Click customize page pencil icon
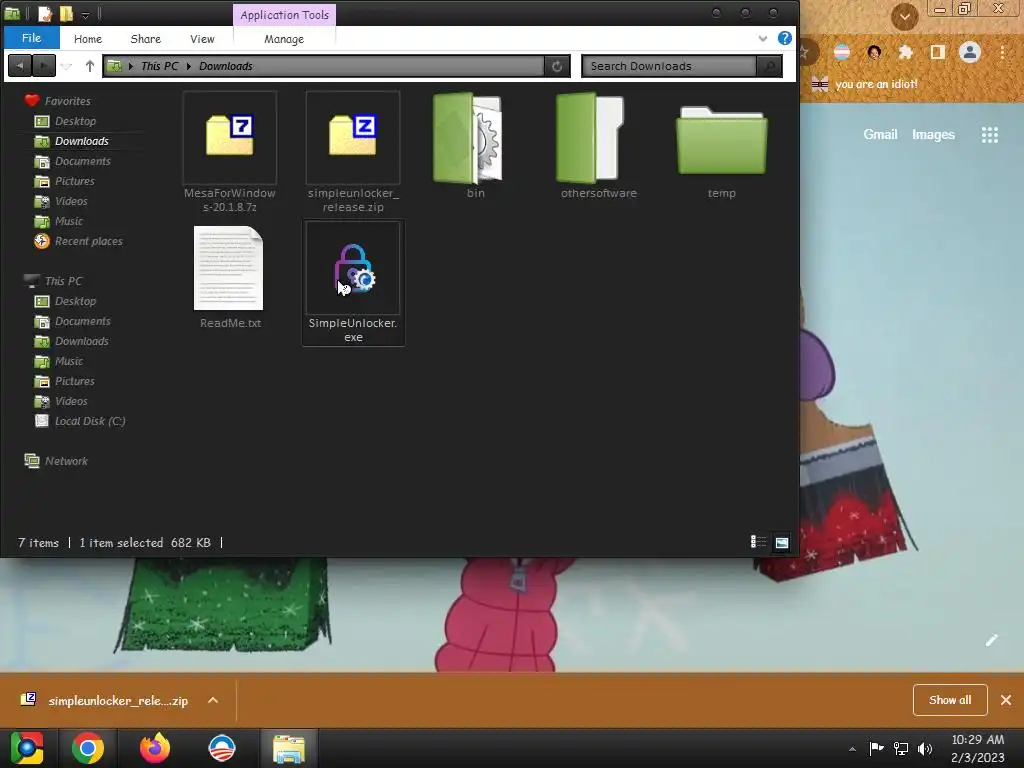Screen dimensions: 1024x768 click(991, 640)
